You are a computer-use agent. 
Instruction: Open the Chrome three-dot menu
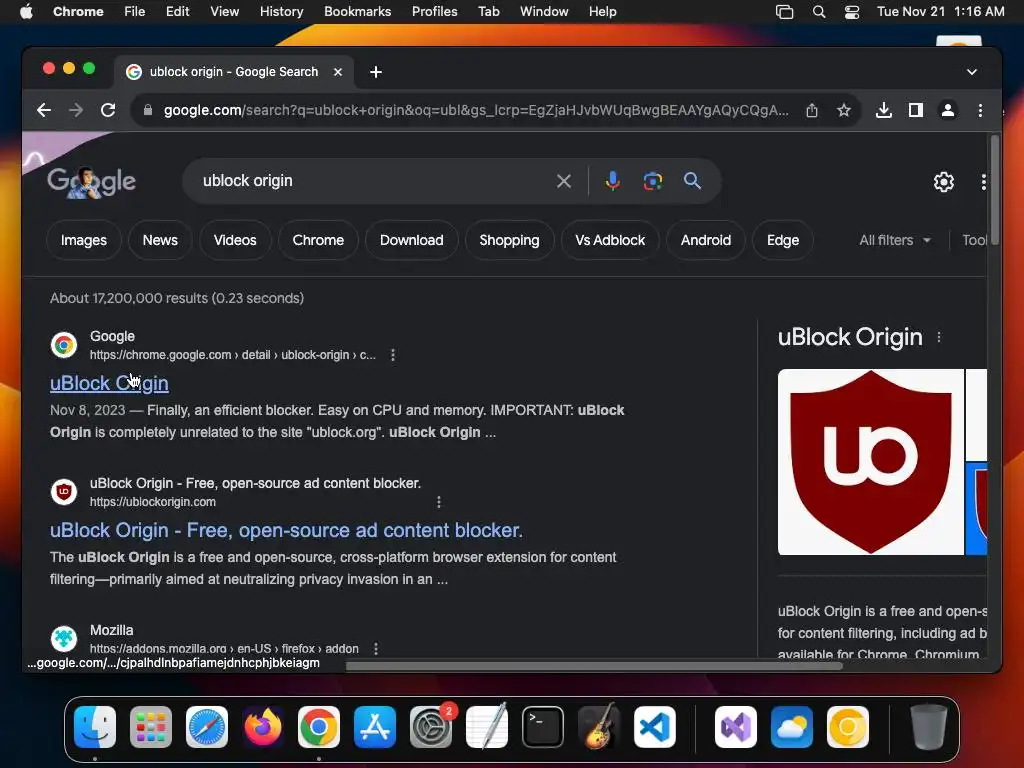pos(980,110)
